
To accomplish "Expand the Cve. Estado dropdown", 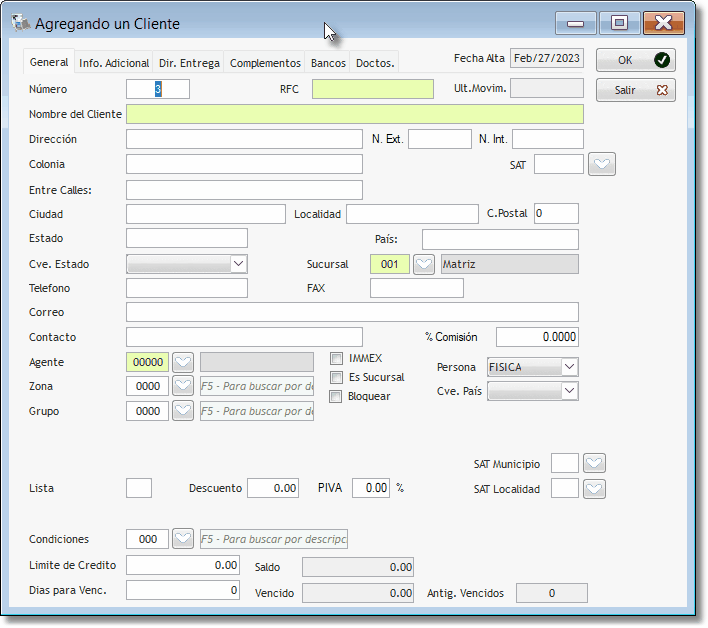I will tap(238, 264).
